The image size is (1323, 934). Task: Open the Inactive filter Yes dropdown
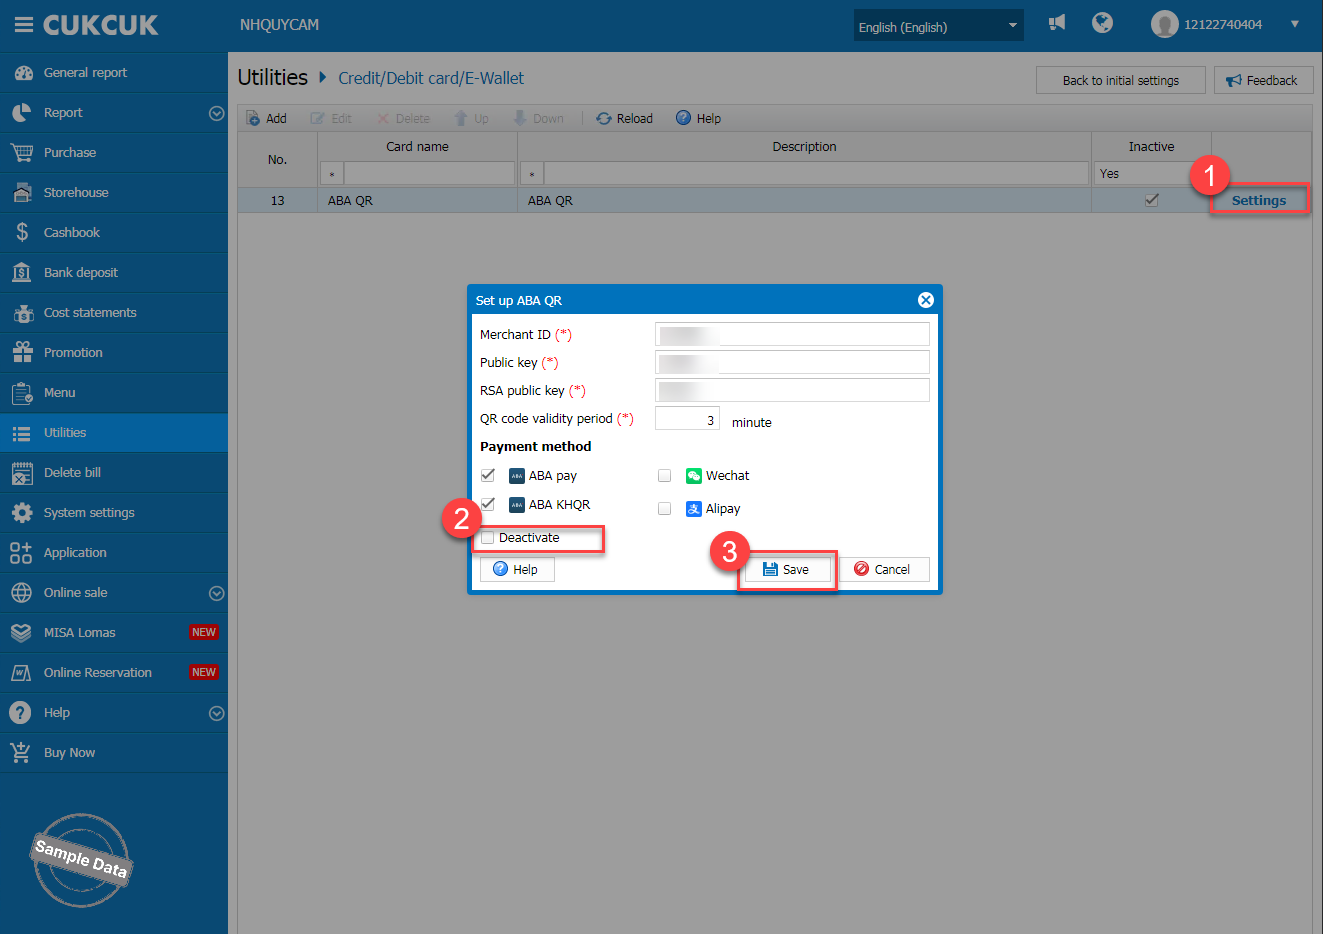point(1151,174)
